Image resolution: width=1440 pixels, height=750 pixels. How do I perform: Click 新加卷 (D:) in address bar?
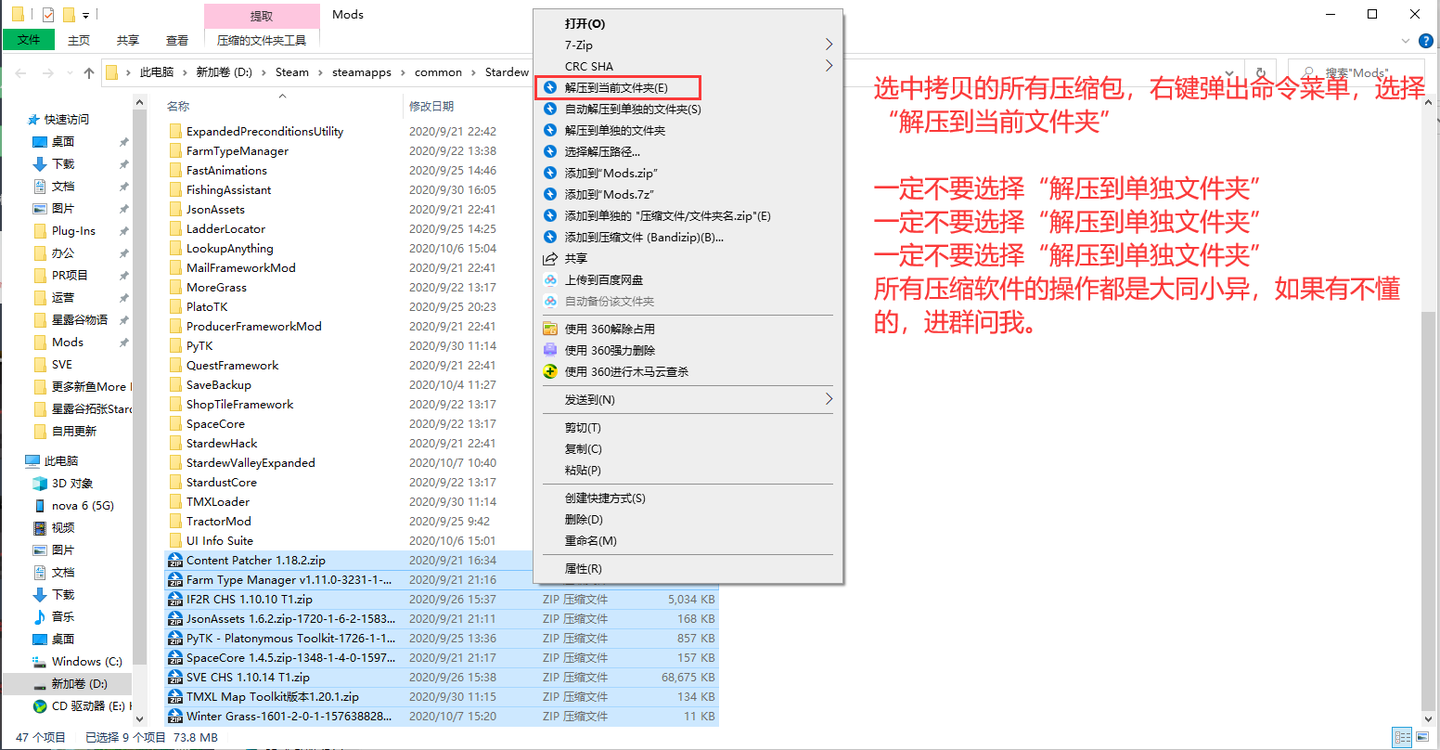224,72
